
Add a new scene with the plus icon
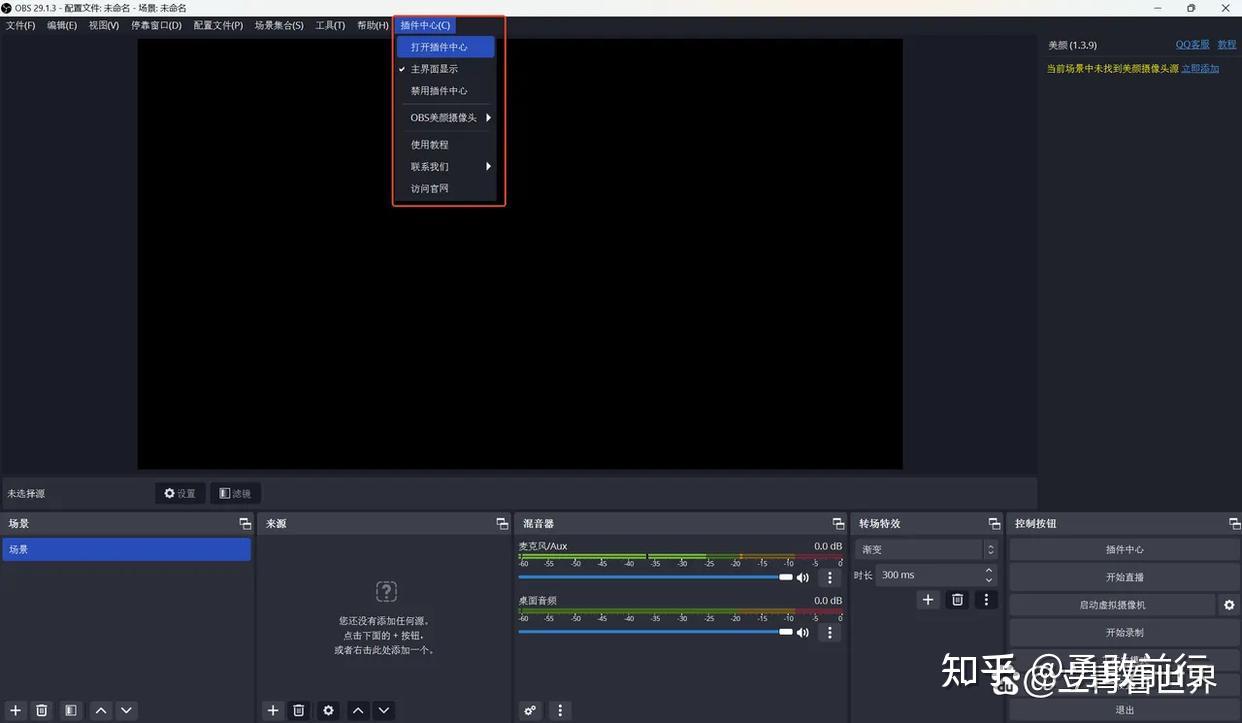click(x=15, y=710)
